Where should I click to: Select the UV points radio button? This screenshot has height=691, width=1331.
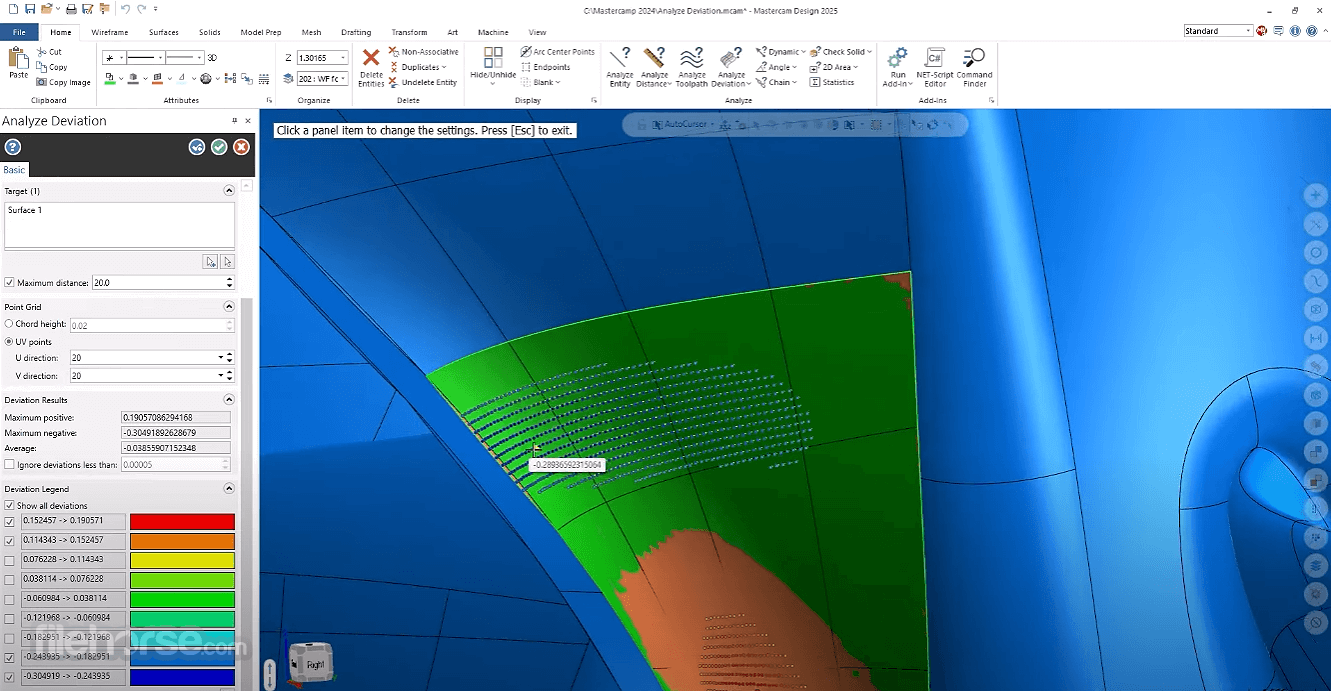pos(10,342)
